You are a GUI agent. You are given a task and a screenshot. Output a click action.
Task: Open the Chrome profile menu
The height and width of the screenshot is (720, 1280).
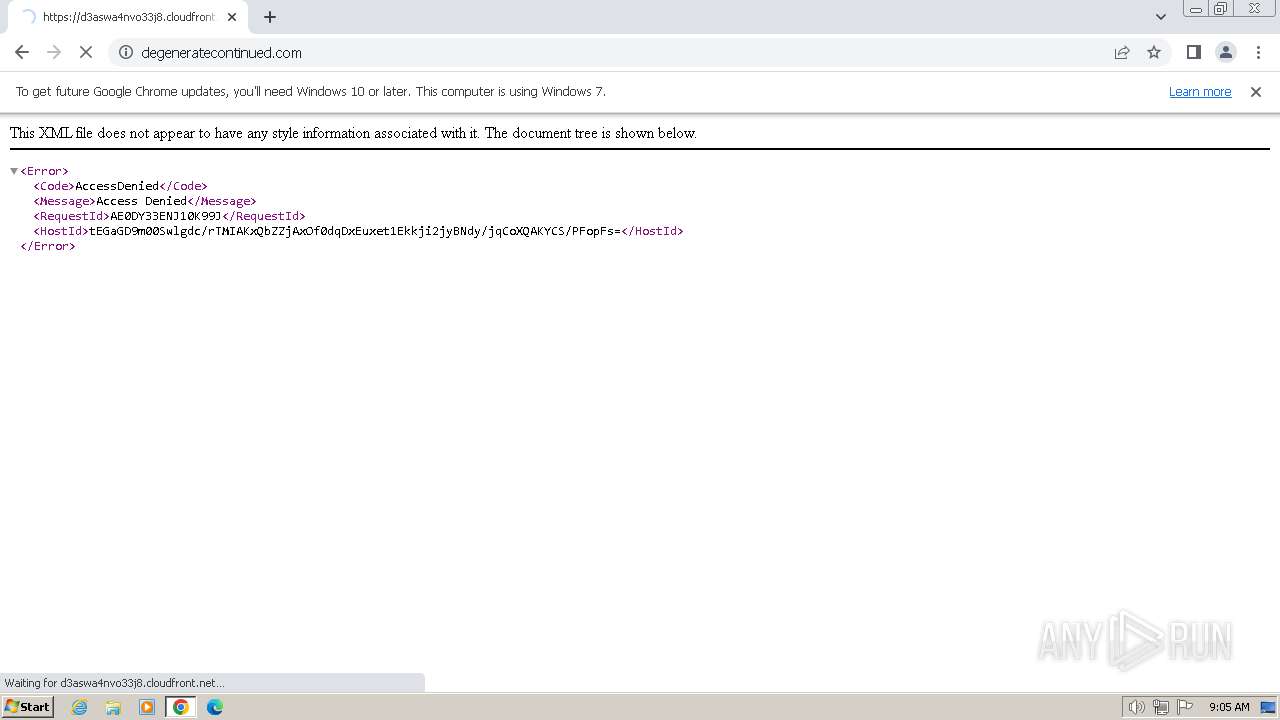pos(1225,52)
